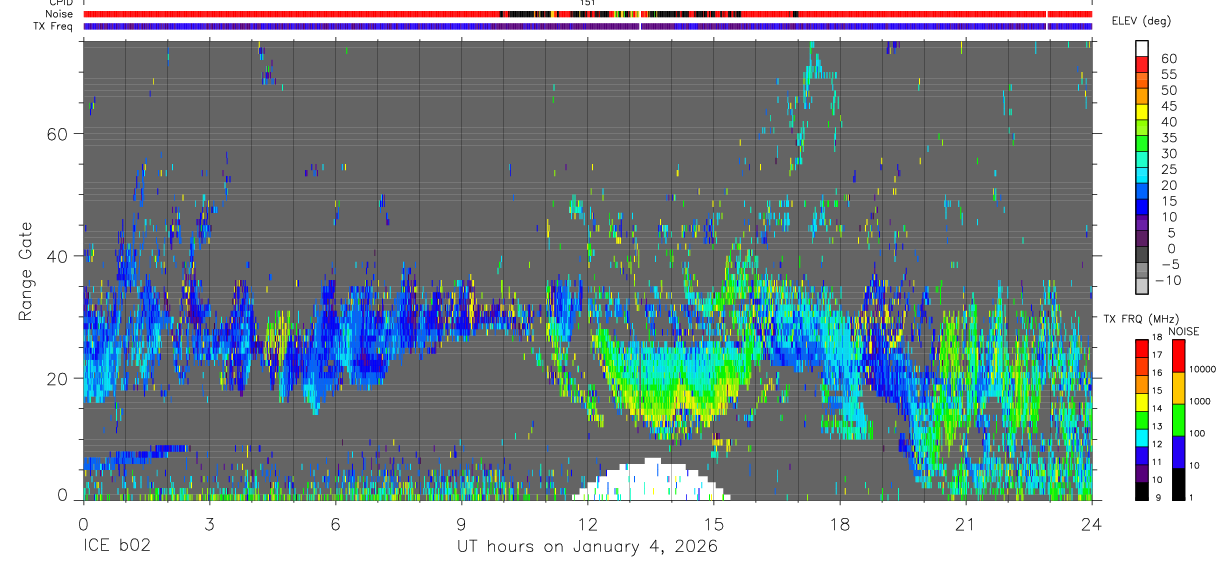Click ELEV colorbar label 25
1228x567 pixels.
pos(1168,170)
